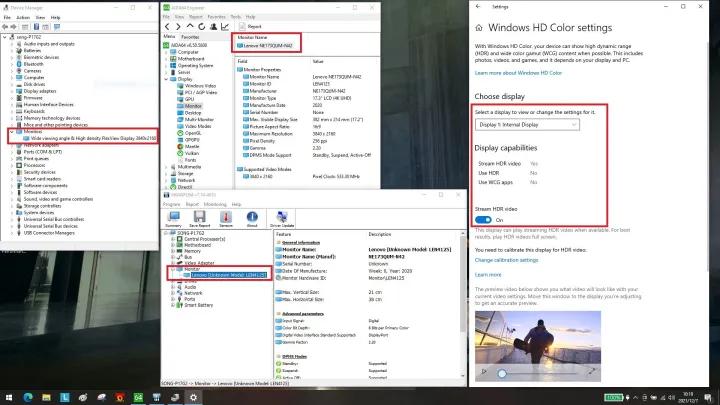
Task: Click Maximum Resolution row in AIDA64
Action: tap(307, 134)
